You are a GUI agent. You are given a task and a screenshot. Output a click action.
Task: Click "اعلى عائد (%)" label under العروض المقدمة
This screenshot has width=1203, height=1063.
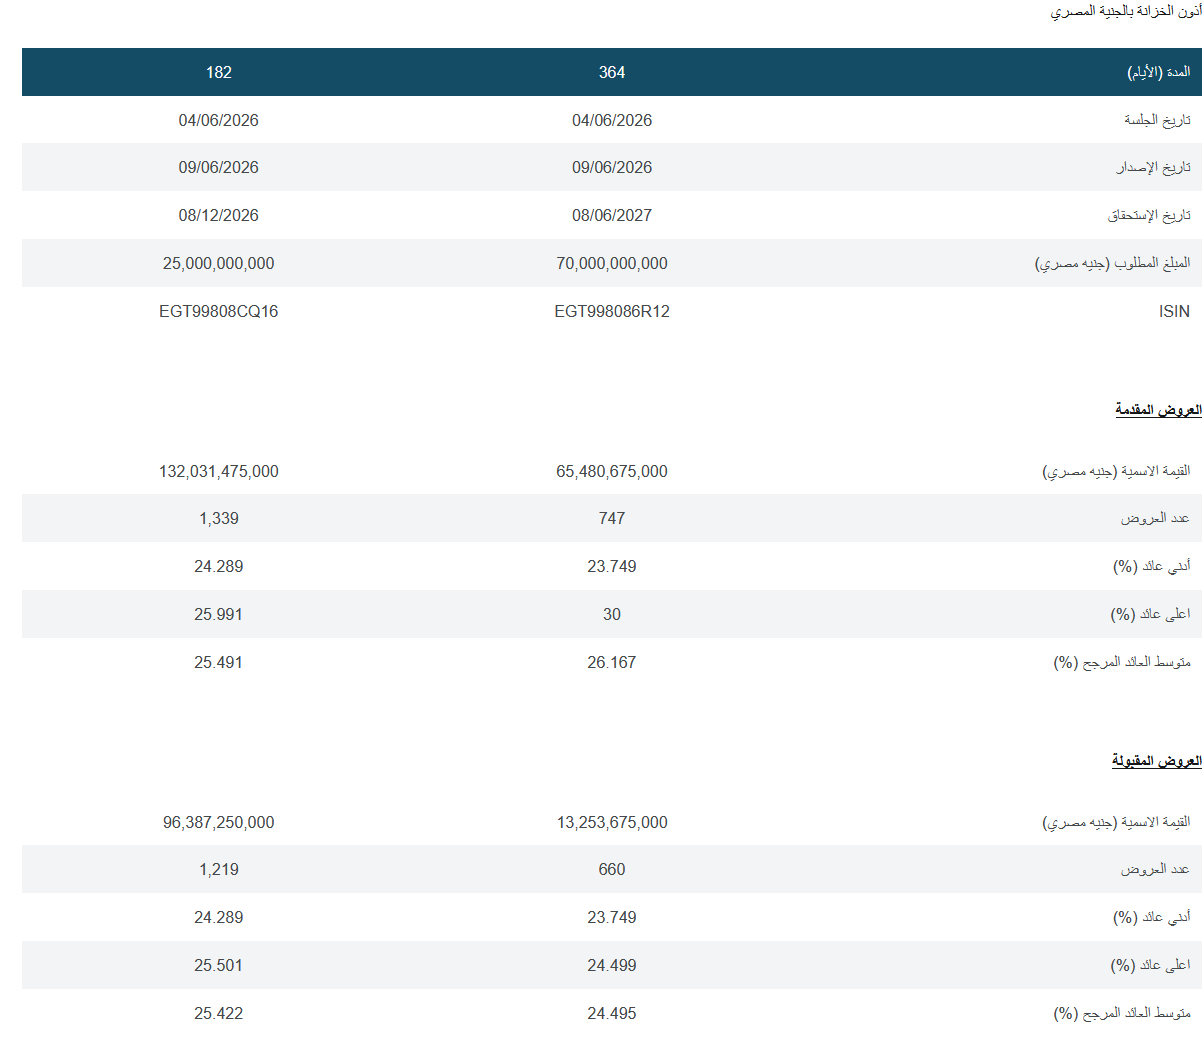click(1150, 614)
